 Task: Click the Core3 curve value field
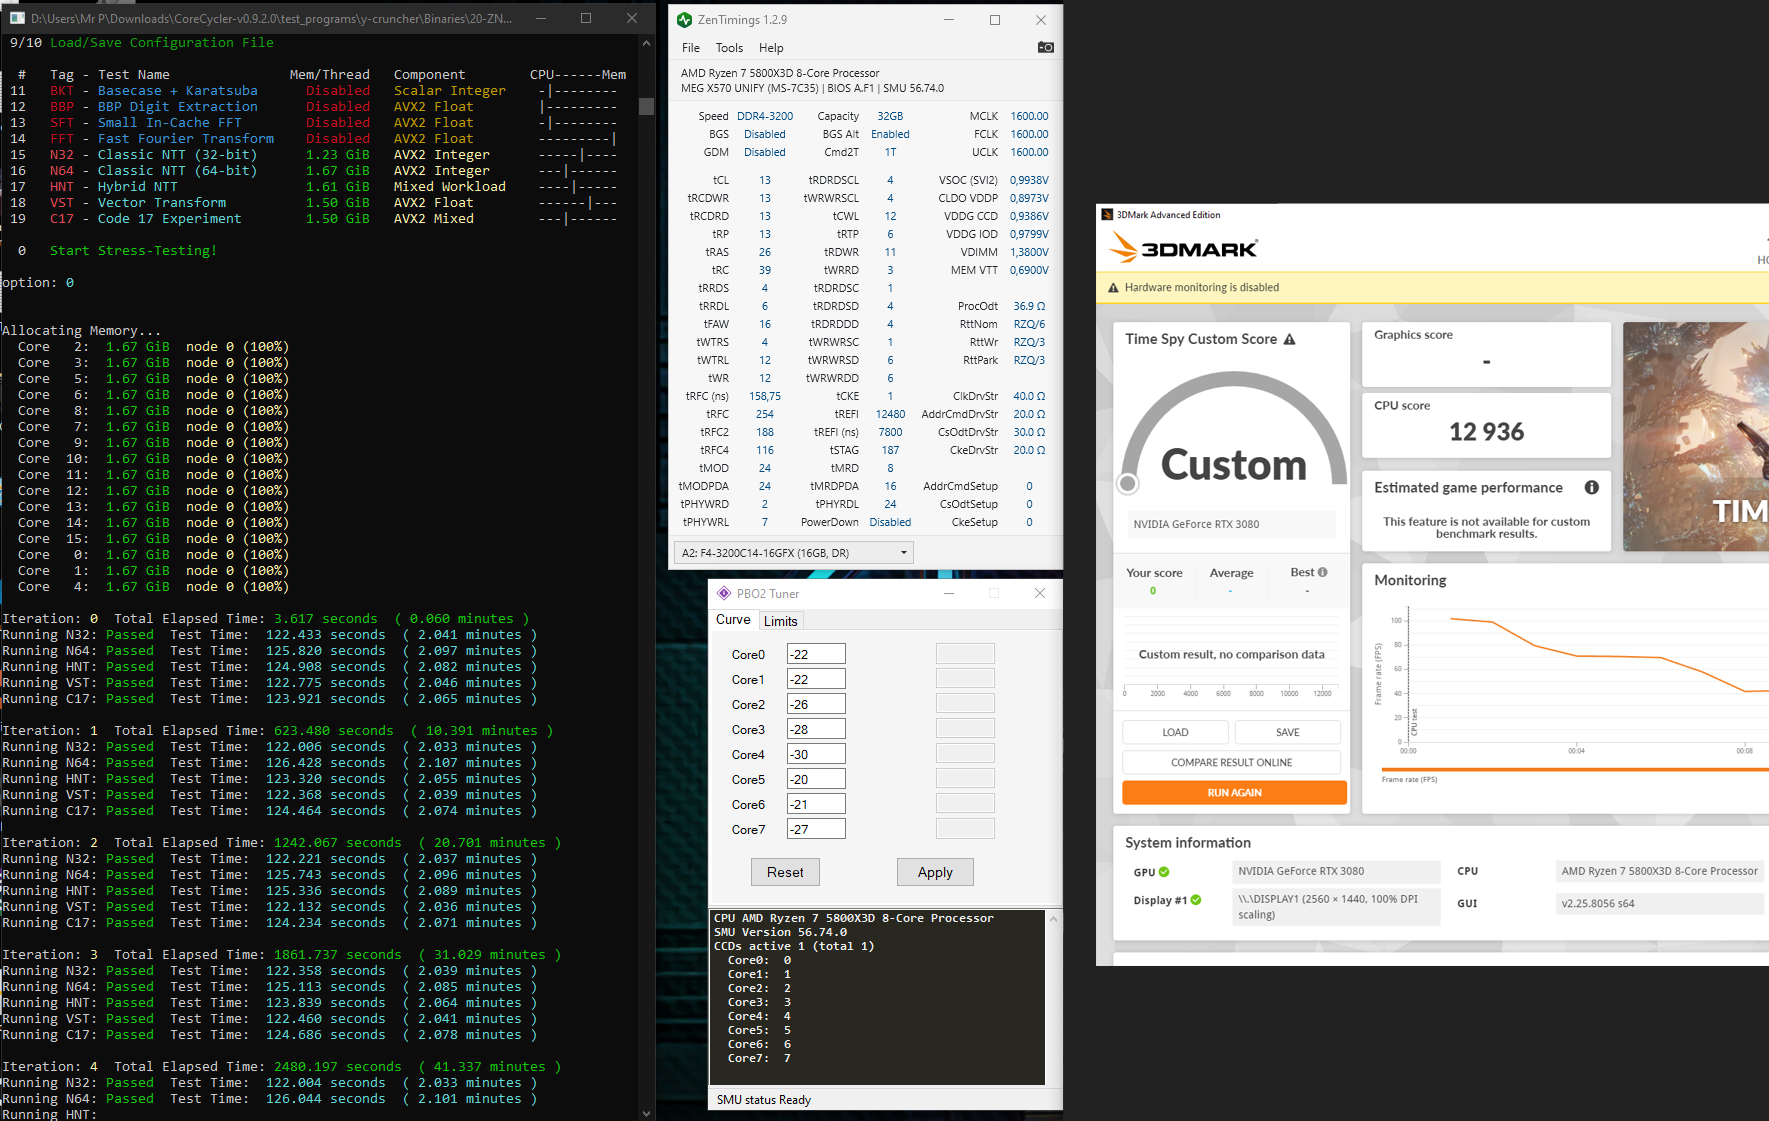click(816, 729)
